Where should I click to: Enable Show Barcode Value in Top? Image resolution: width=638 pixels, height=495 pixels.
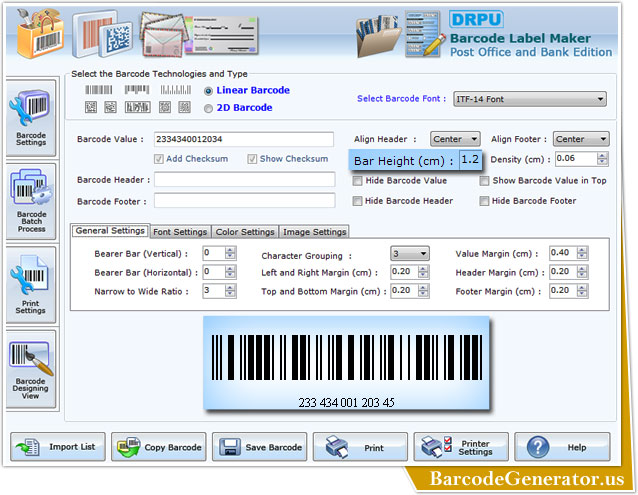(x=485, y=181)
